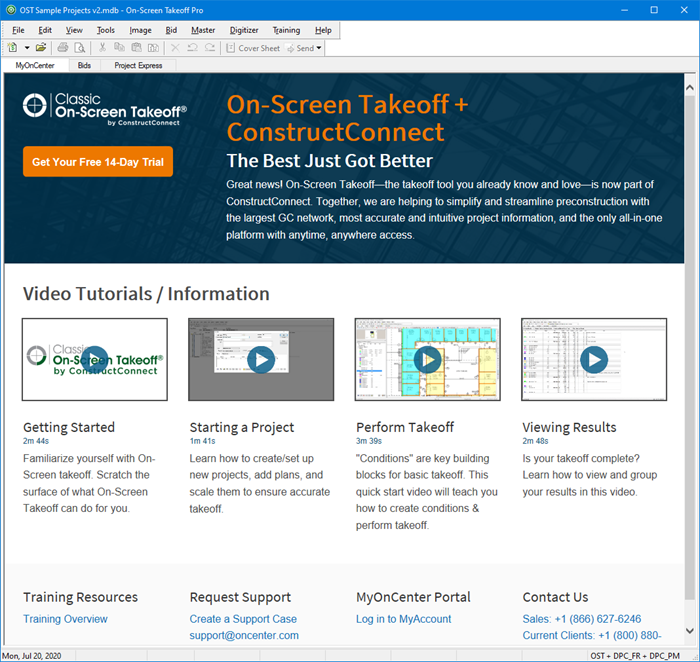Open the Master menu
This screenshot has width=700, height=662.
coord(203,30)
